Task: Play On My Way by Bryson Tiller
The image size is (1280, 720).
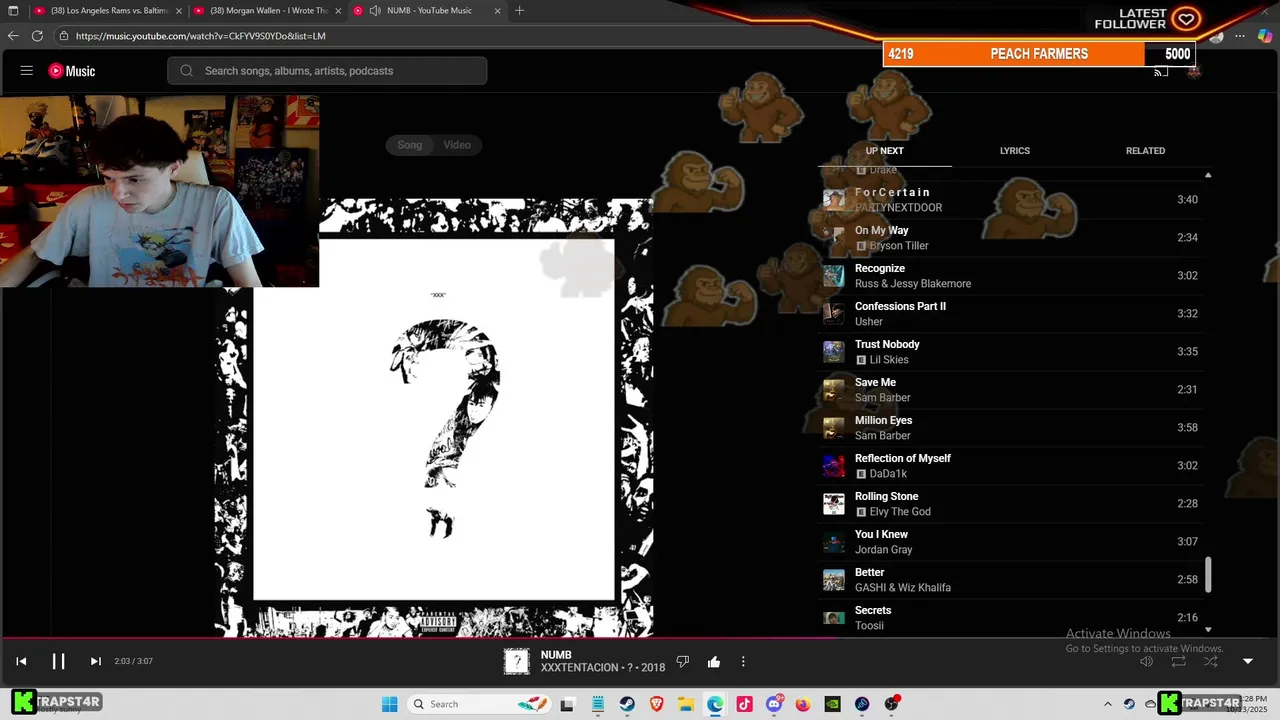Action: click(1010, 238)
